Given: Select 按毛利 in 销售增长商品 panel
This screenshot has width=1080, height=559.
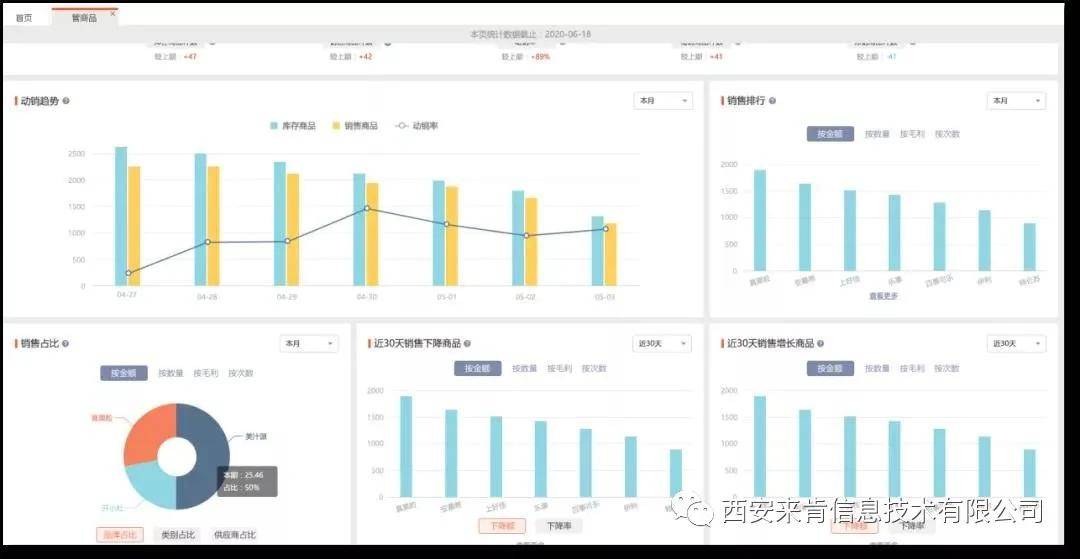Looking at the screenshot, I should [x=912, y=368].
